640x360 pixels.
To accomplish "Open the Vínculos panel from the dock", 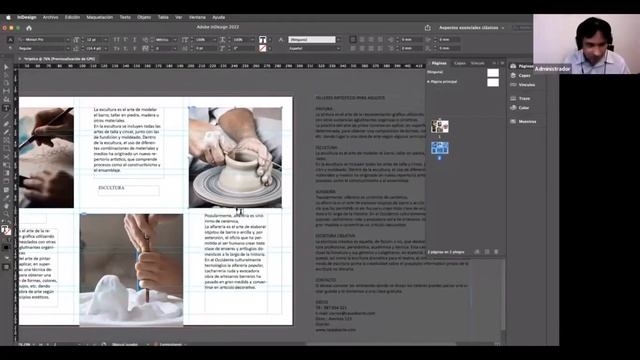I will tap(523, 85).
